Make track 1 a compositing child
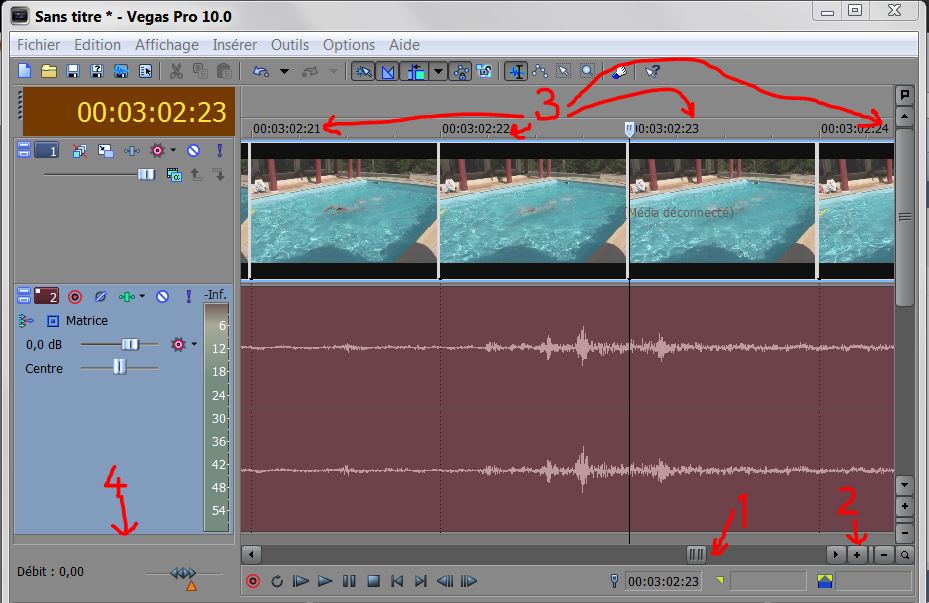This screenshot has height=603, width=929. pyautogui.click(x=219, y=175)
